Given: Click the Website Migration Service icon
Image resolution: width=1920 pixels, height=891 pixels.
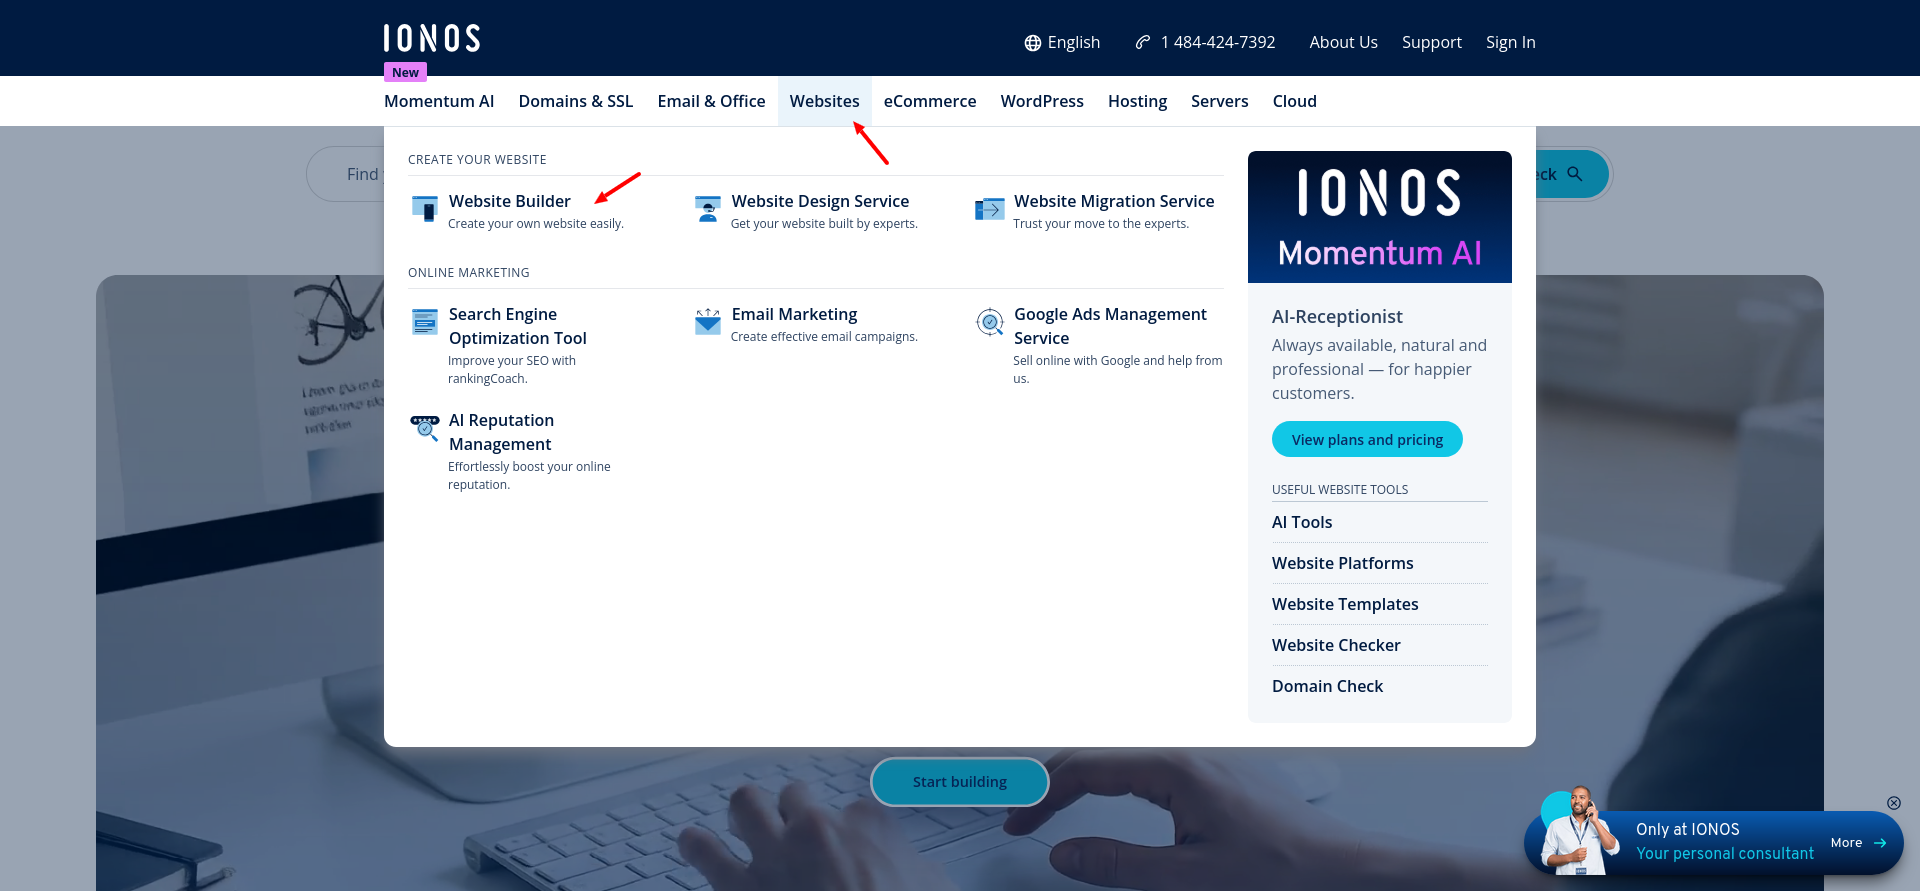Looking at the screenshot, I should [x=990, y=209].
